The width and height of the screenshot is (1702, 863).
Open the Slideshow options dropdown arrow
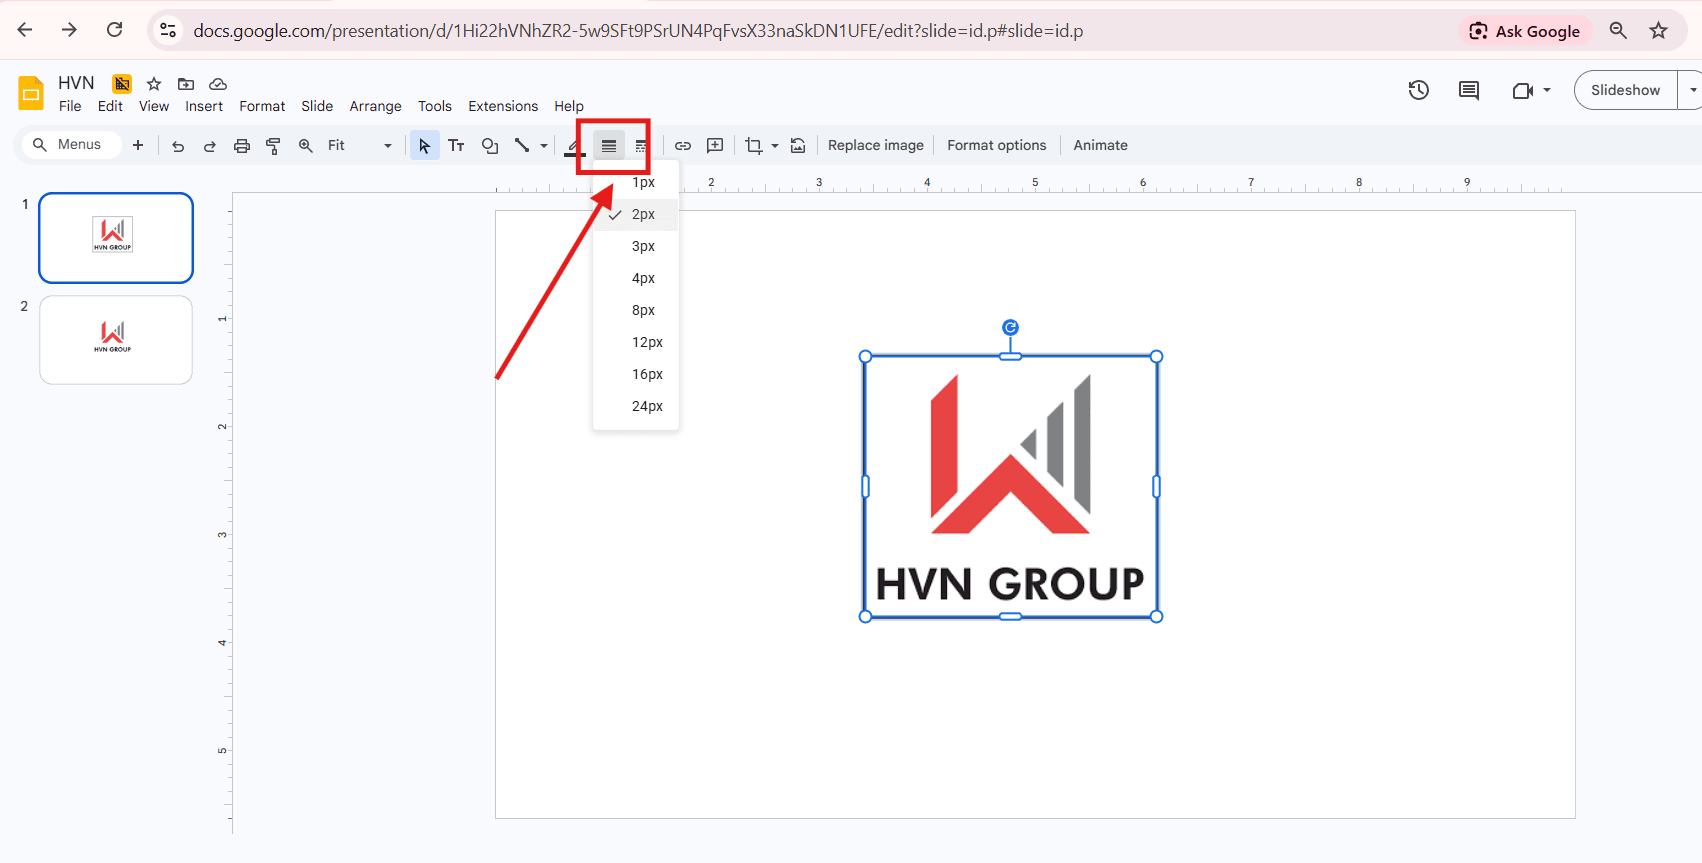tap(1692, 90)
